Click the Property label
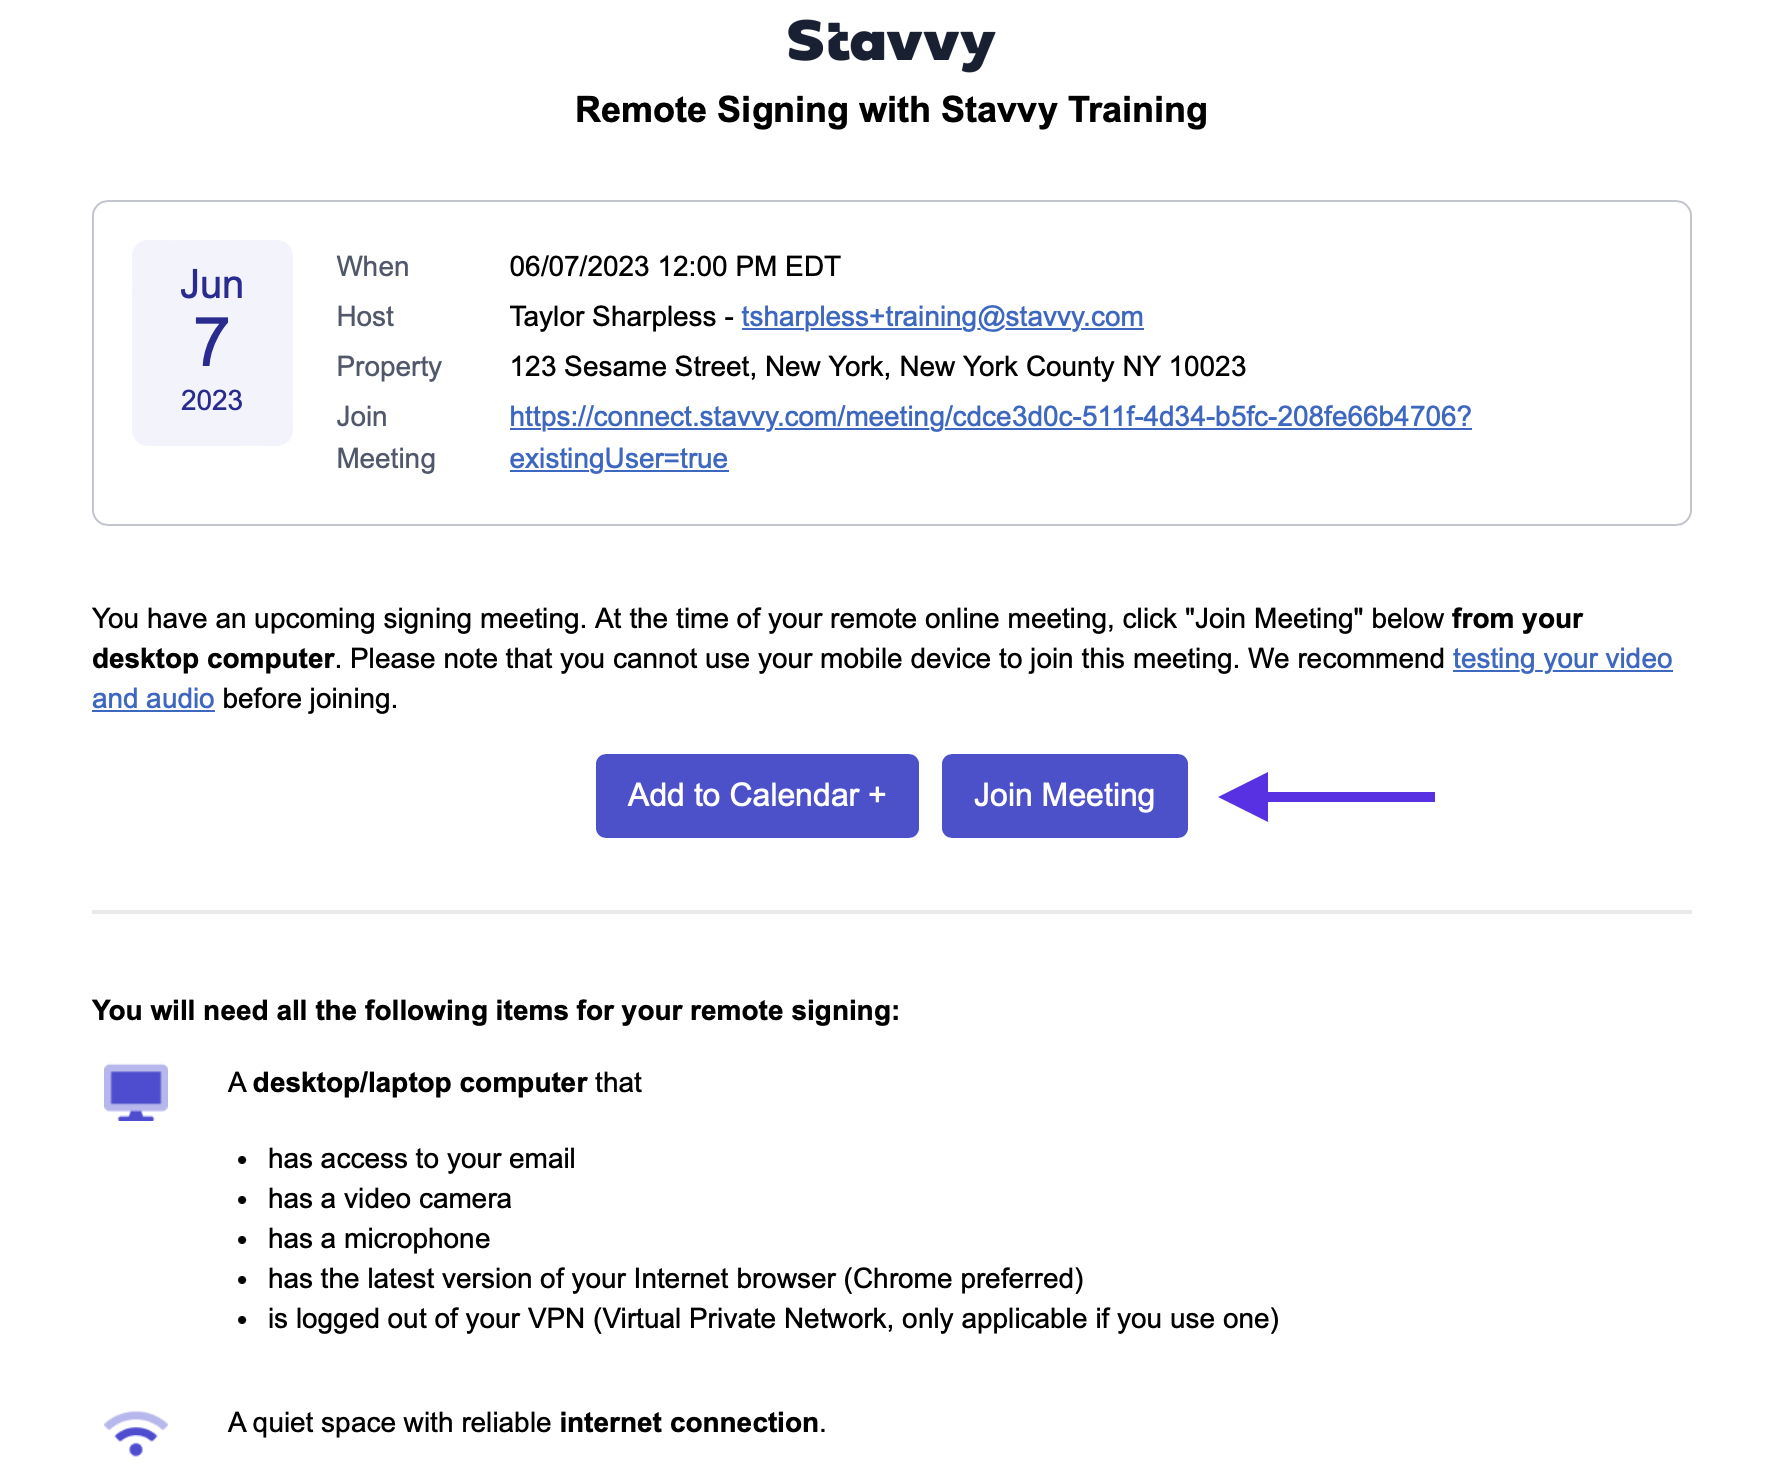The image size is (1774, 1480). 389,367
